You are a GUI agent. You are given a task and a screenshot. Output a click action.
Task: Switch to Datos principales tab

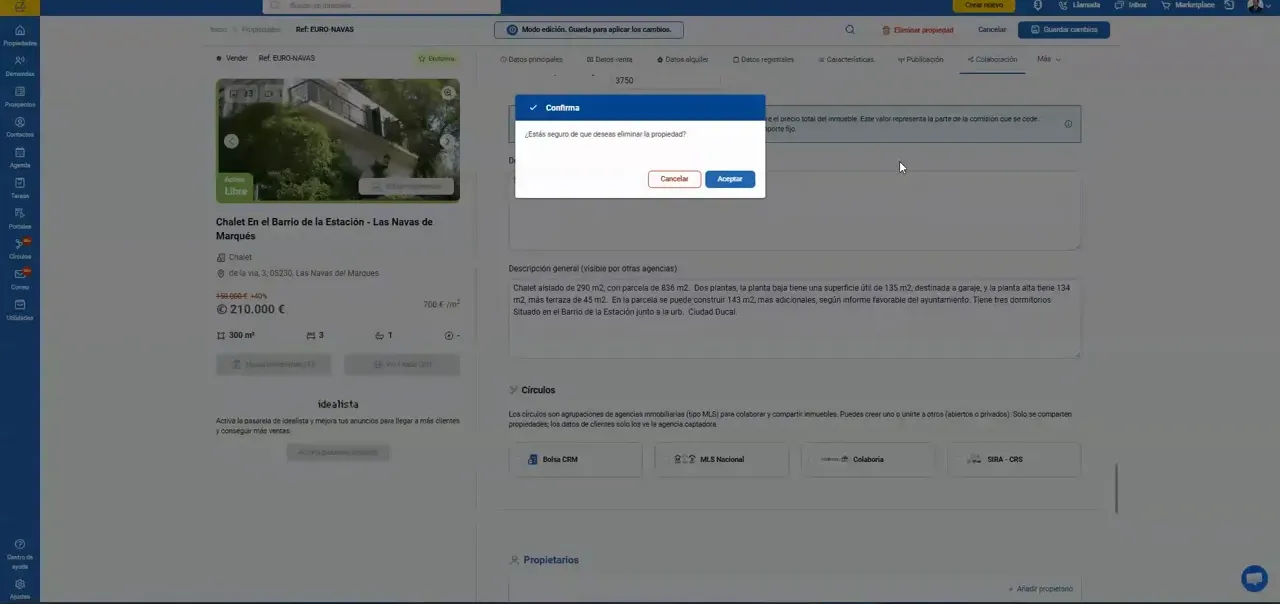point(531,59)
